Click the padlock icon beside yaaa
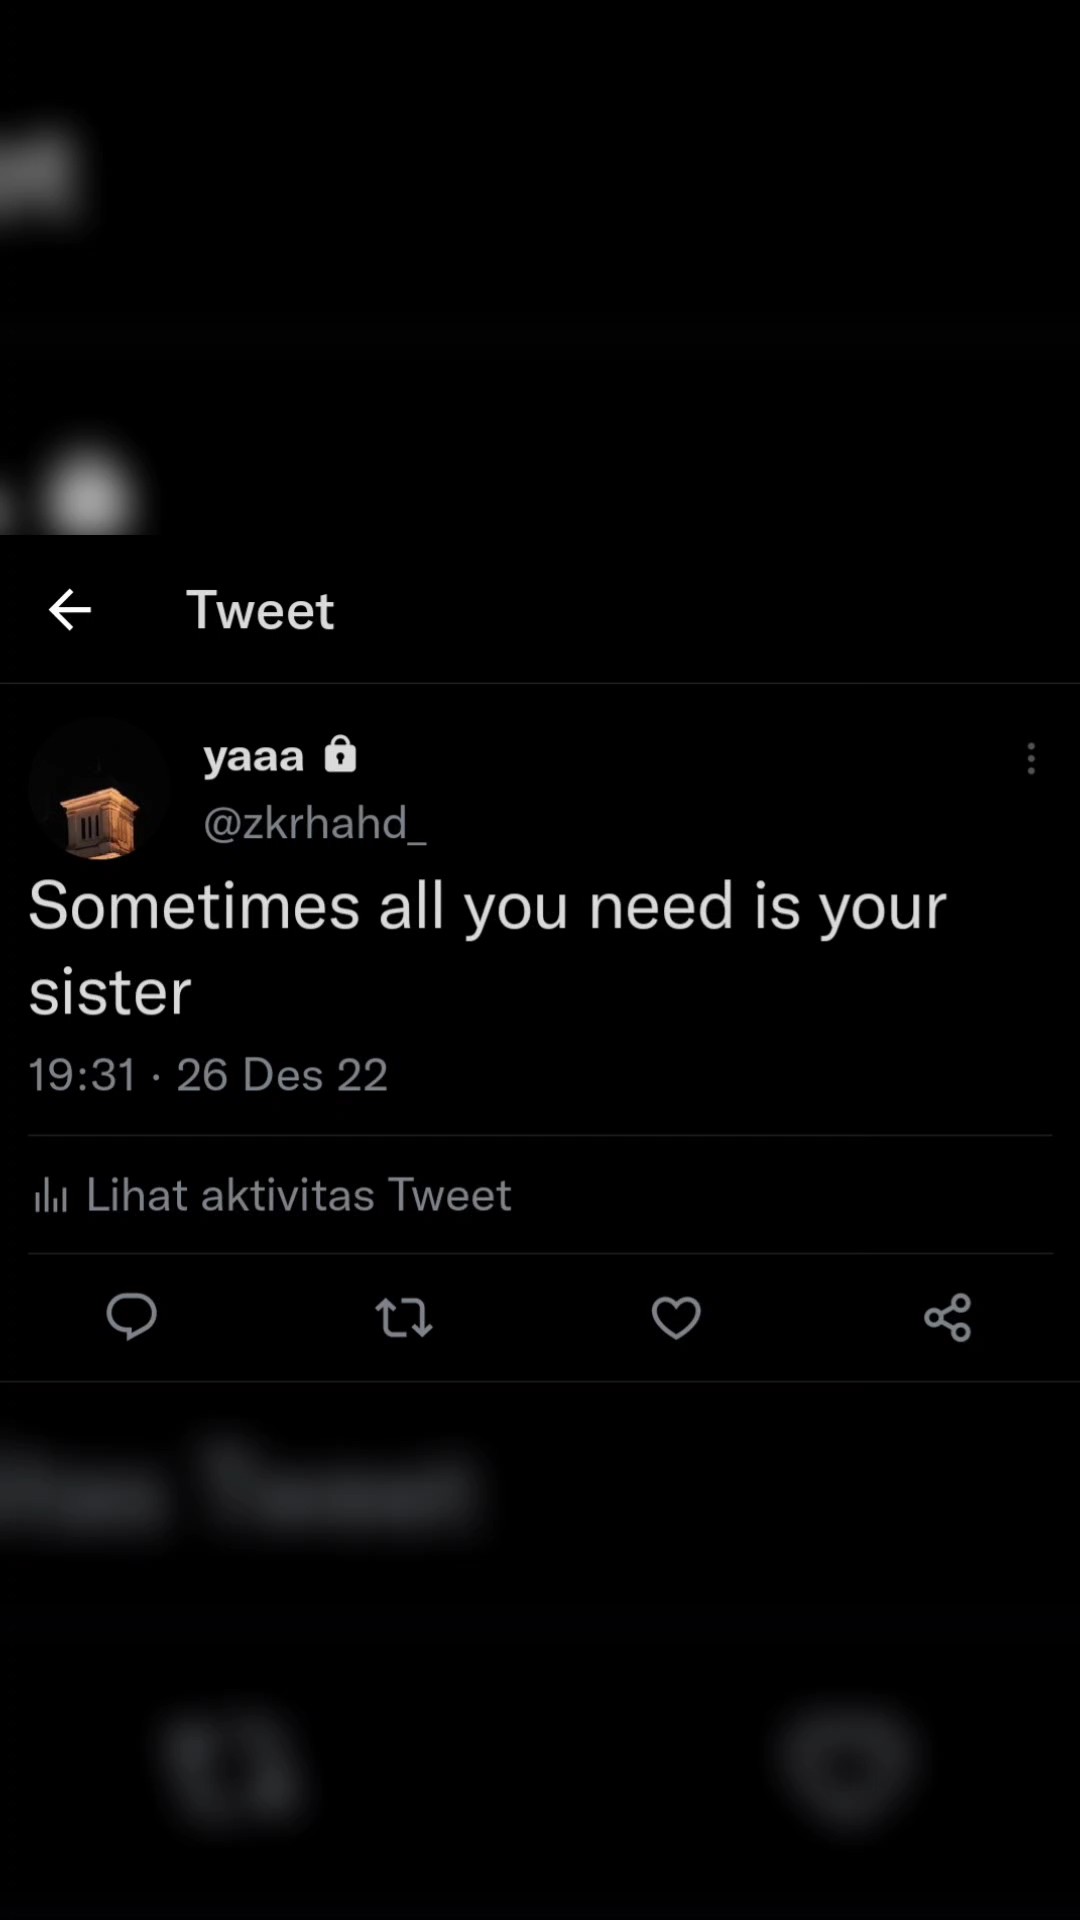 pyautogui.click(x=340, y=754)
